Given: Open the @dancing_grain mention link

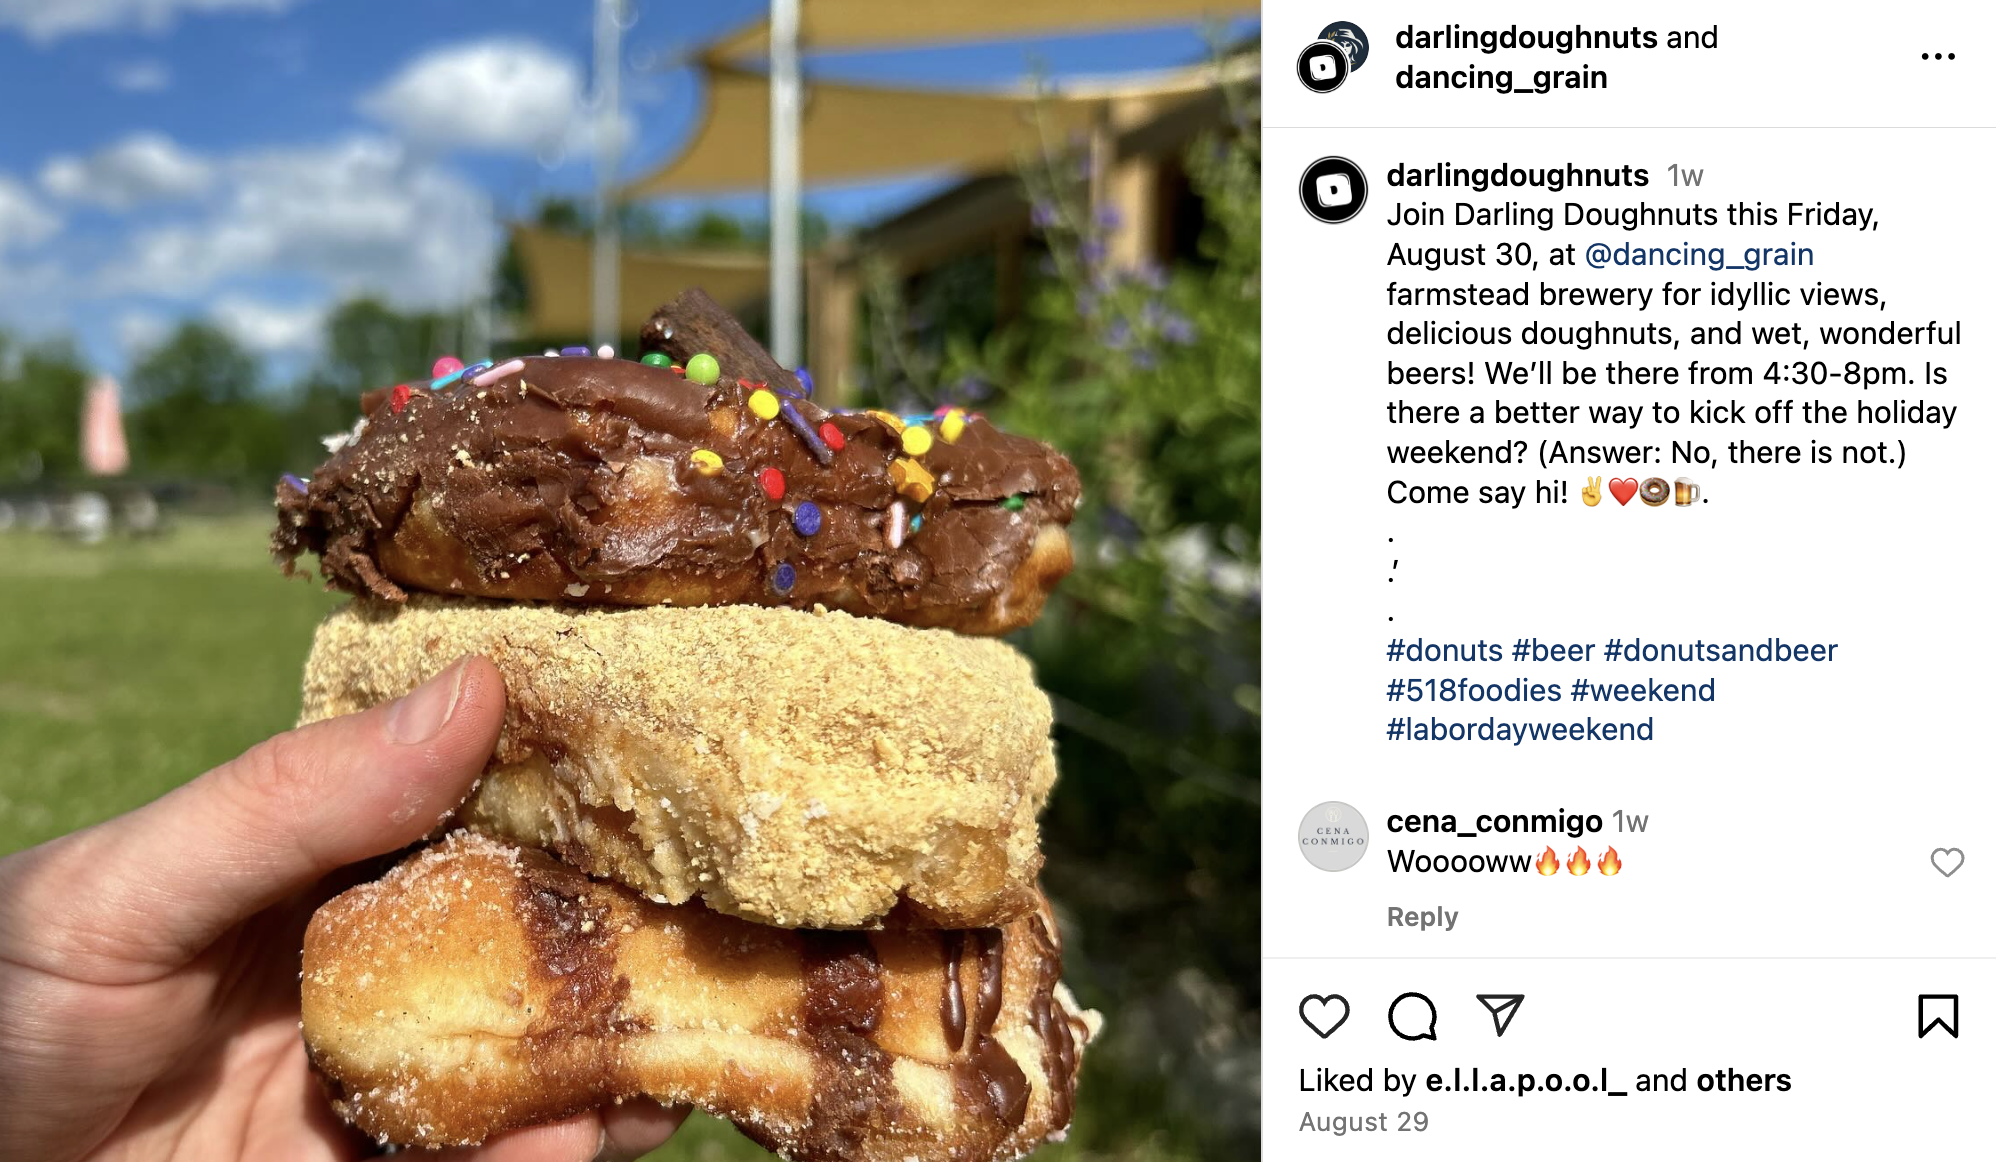Looking at the screenshot, I should pyautogui.click(x=1699, y=254).
